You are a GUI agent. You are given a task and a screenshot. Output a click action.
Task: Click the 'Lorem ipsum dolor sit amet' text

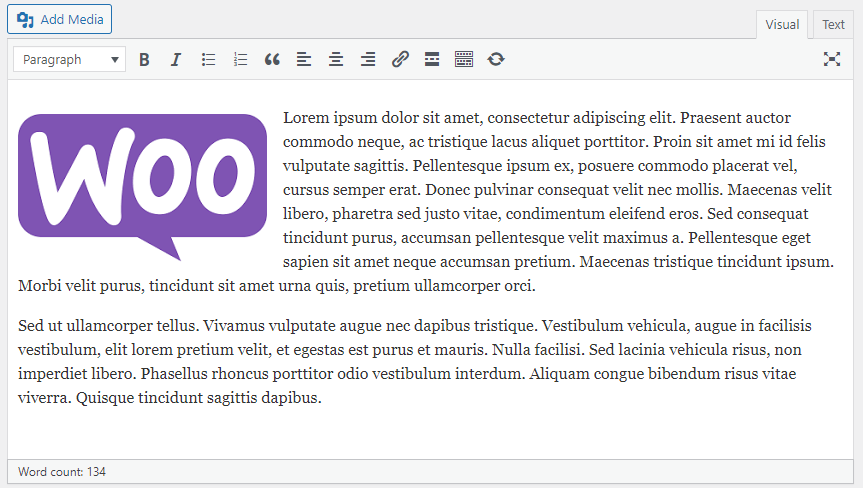[383, 118]
